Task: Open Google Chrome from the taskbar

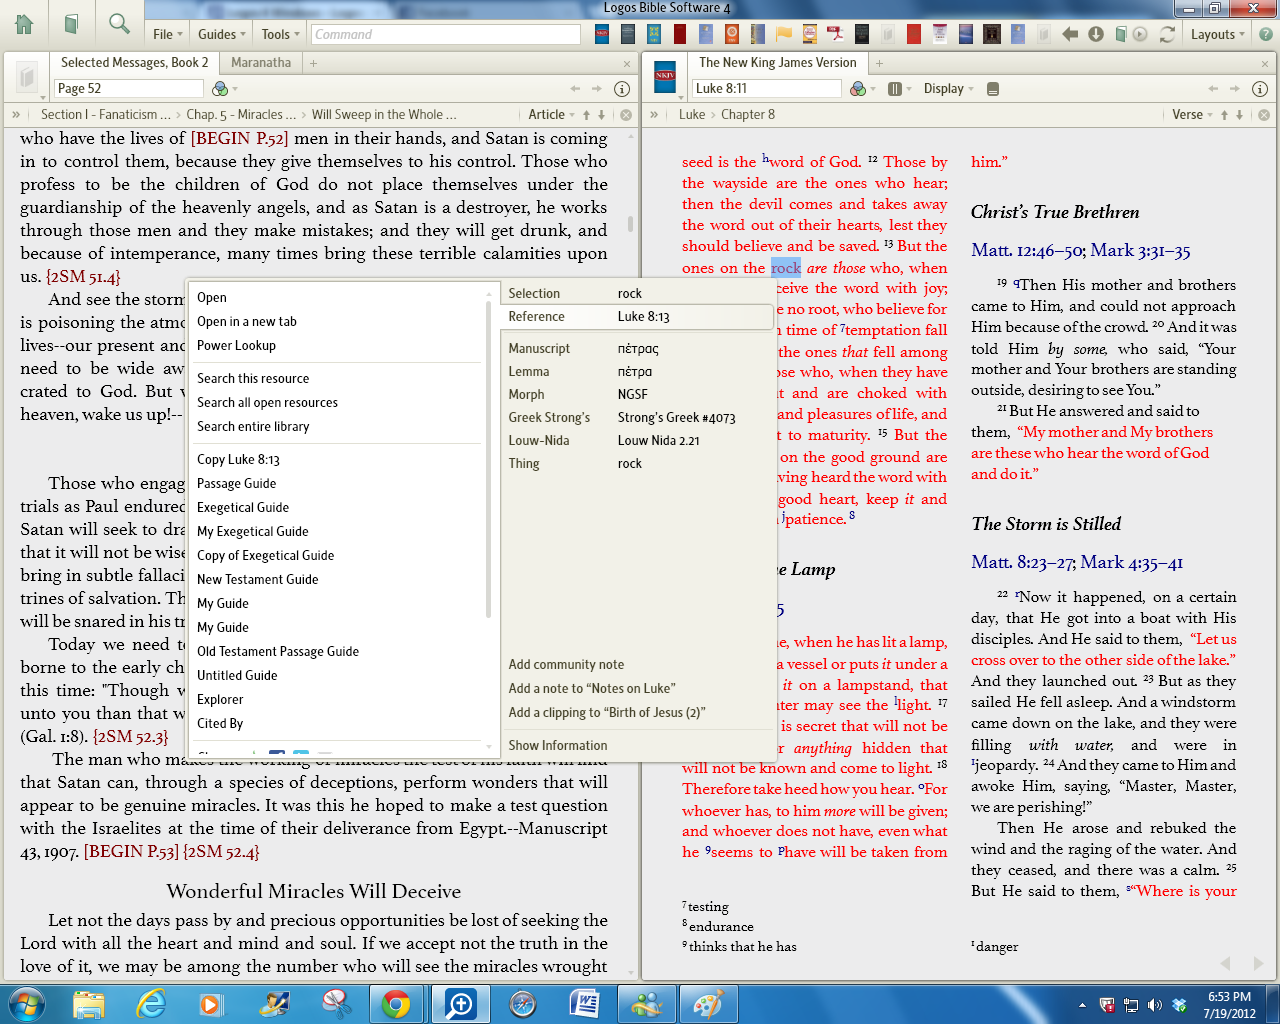Action: 395,1004
